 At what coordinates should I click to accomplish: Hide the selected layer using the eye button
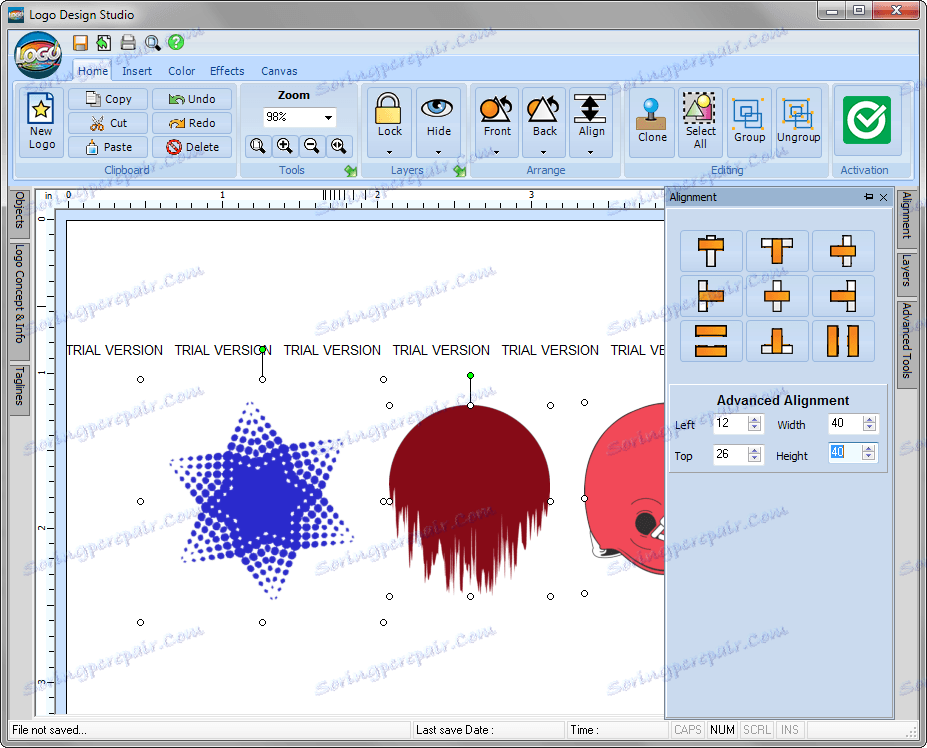point(438,122)
